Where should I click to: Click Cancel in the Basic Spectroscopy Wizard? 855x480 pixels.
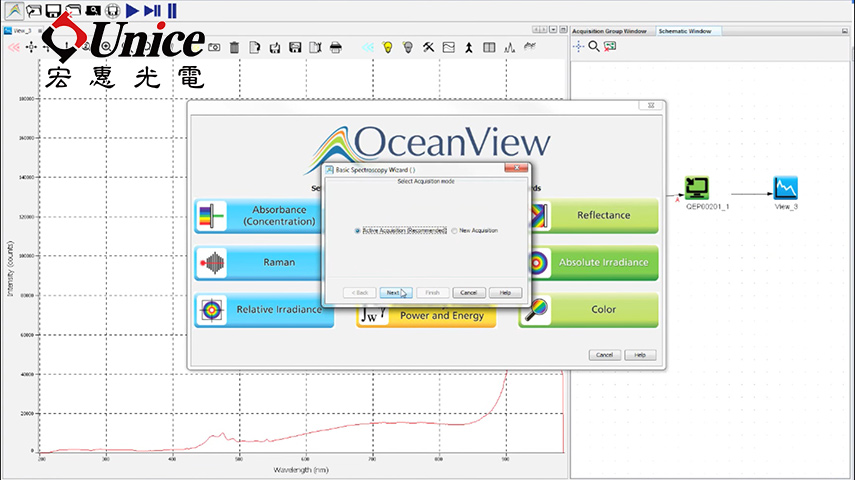[x=468, y=293]
